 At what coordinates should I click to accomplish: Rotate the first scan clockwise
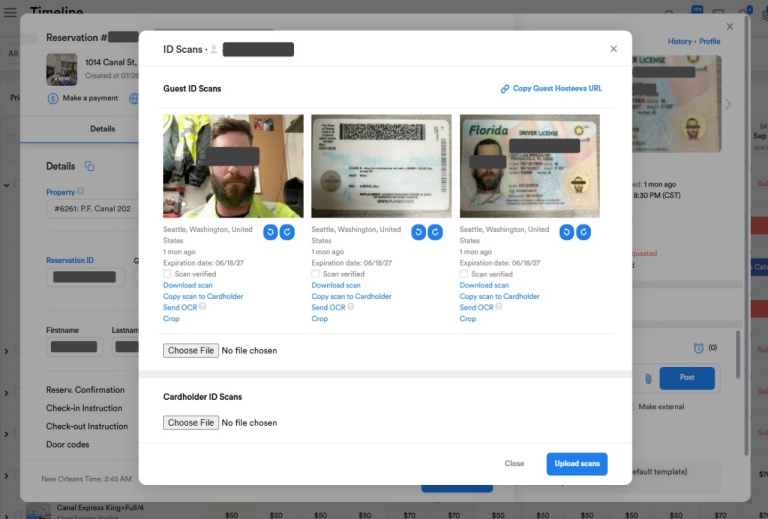click(x=287, y=232)
